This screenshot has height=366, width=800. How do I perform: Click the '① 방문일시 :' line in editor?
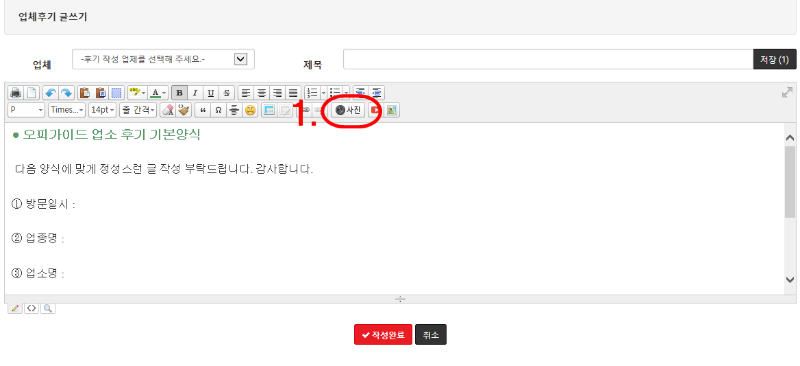point(43,205)
